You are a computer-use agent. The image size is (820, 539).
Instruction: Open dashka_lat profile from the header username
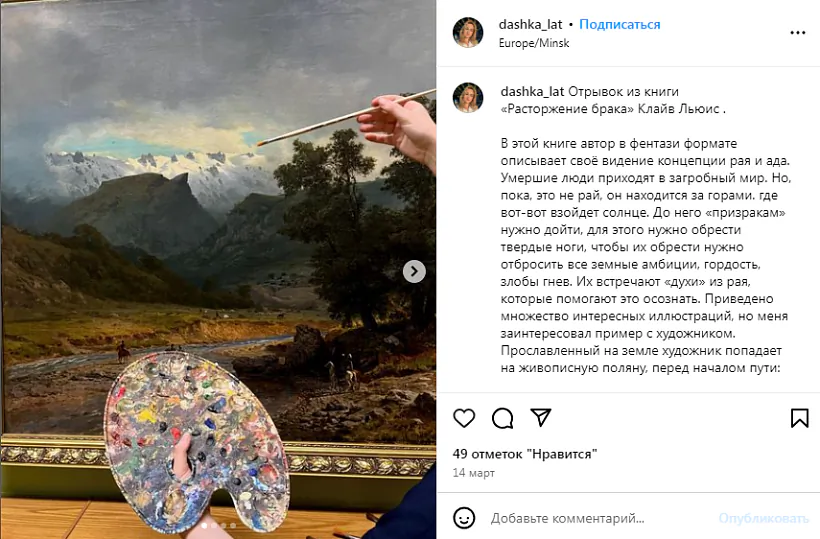point(530,25)
